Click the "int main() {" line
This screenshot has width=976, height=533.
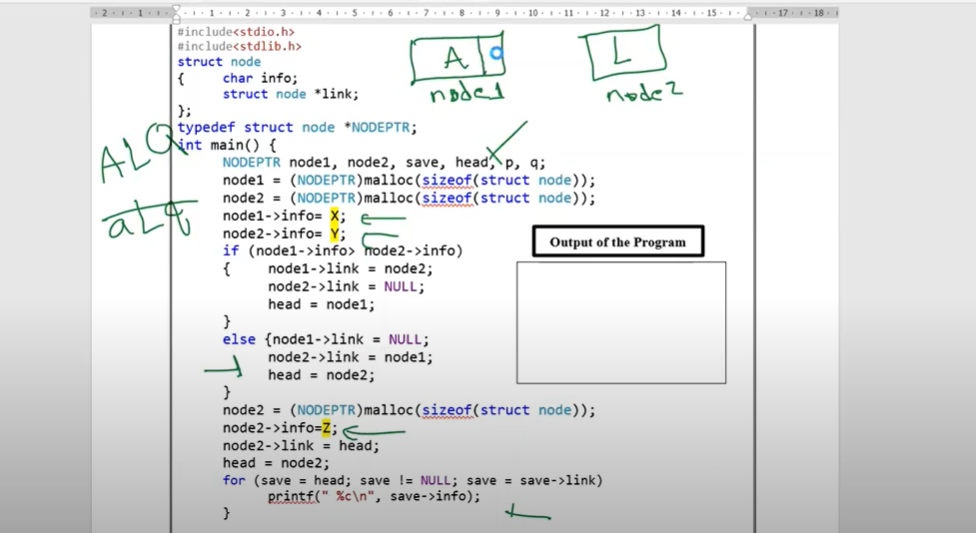tap(227, 145)
